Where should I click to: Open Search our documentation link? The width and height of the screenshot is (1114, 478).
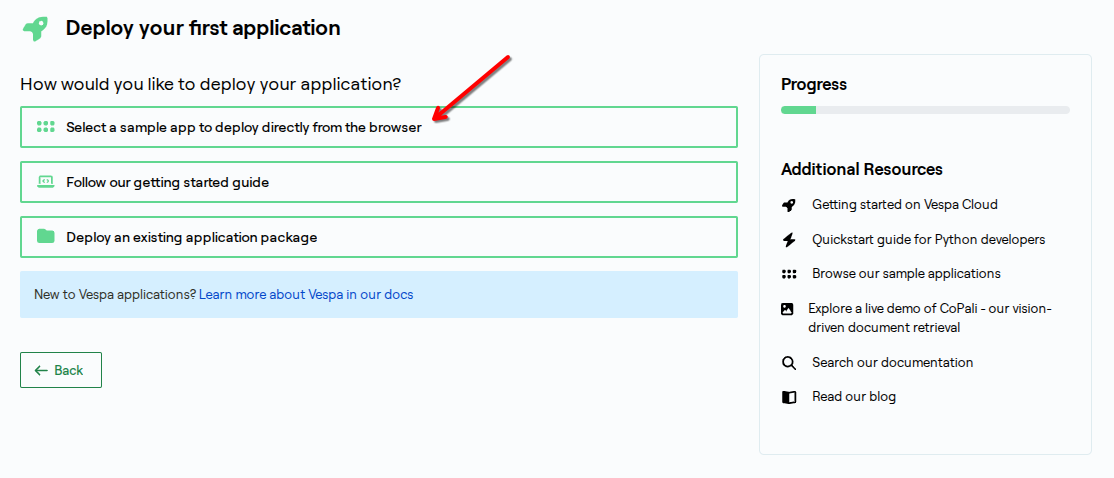(x=892, y=363)
